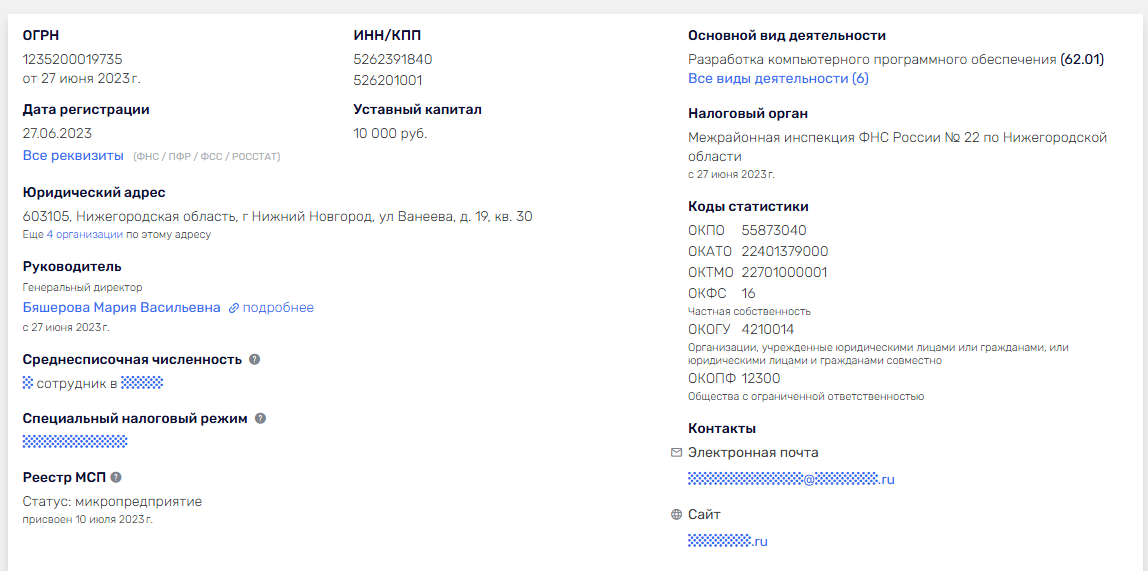1148x571 pixels.
Task: Open the hidden website .ru link
Action: tap(727, 542)
